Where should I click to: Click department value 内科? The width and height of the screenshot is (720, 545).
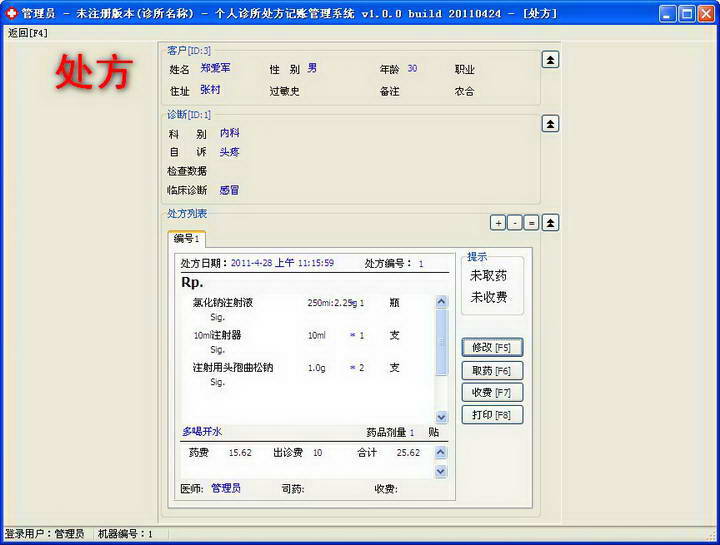230,133
